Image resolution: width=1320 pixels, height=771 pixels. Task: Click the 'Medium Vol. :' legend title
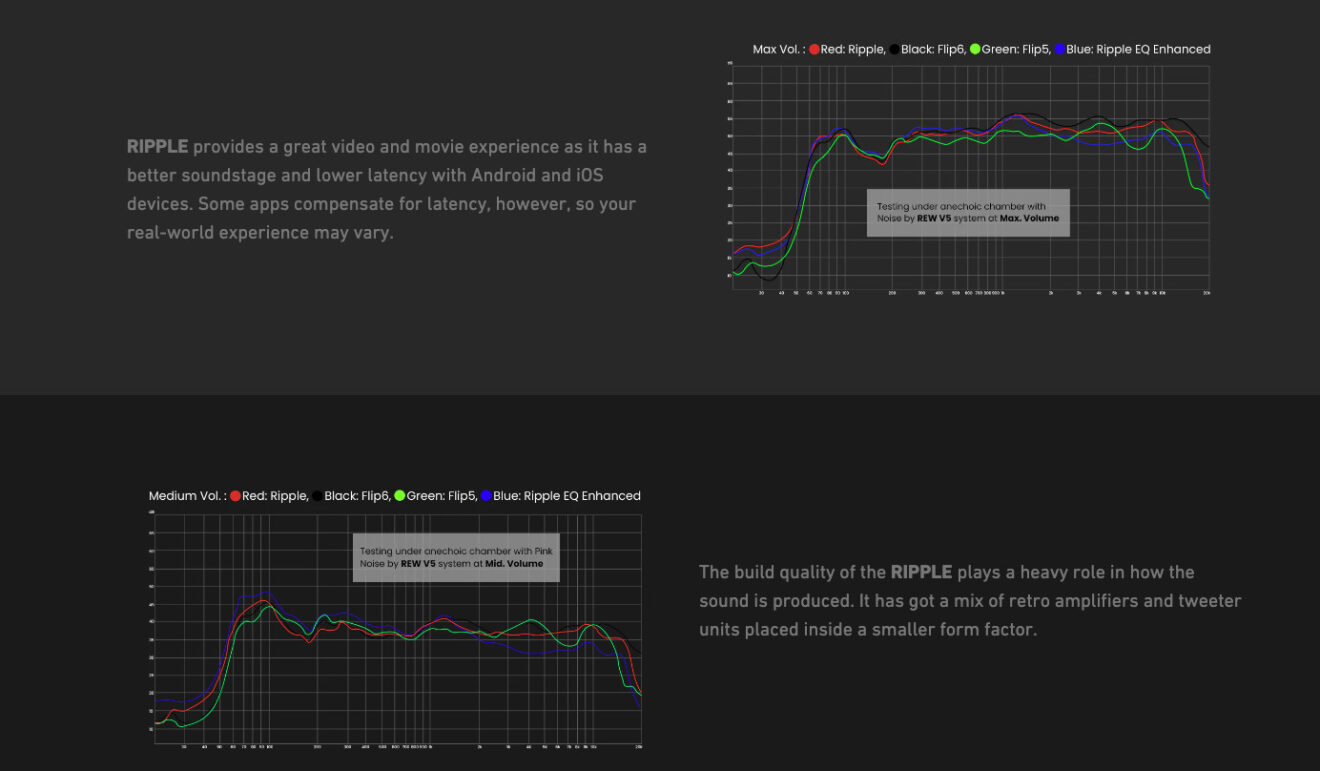pyautogui.click(x=187, y=496)
